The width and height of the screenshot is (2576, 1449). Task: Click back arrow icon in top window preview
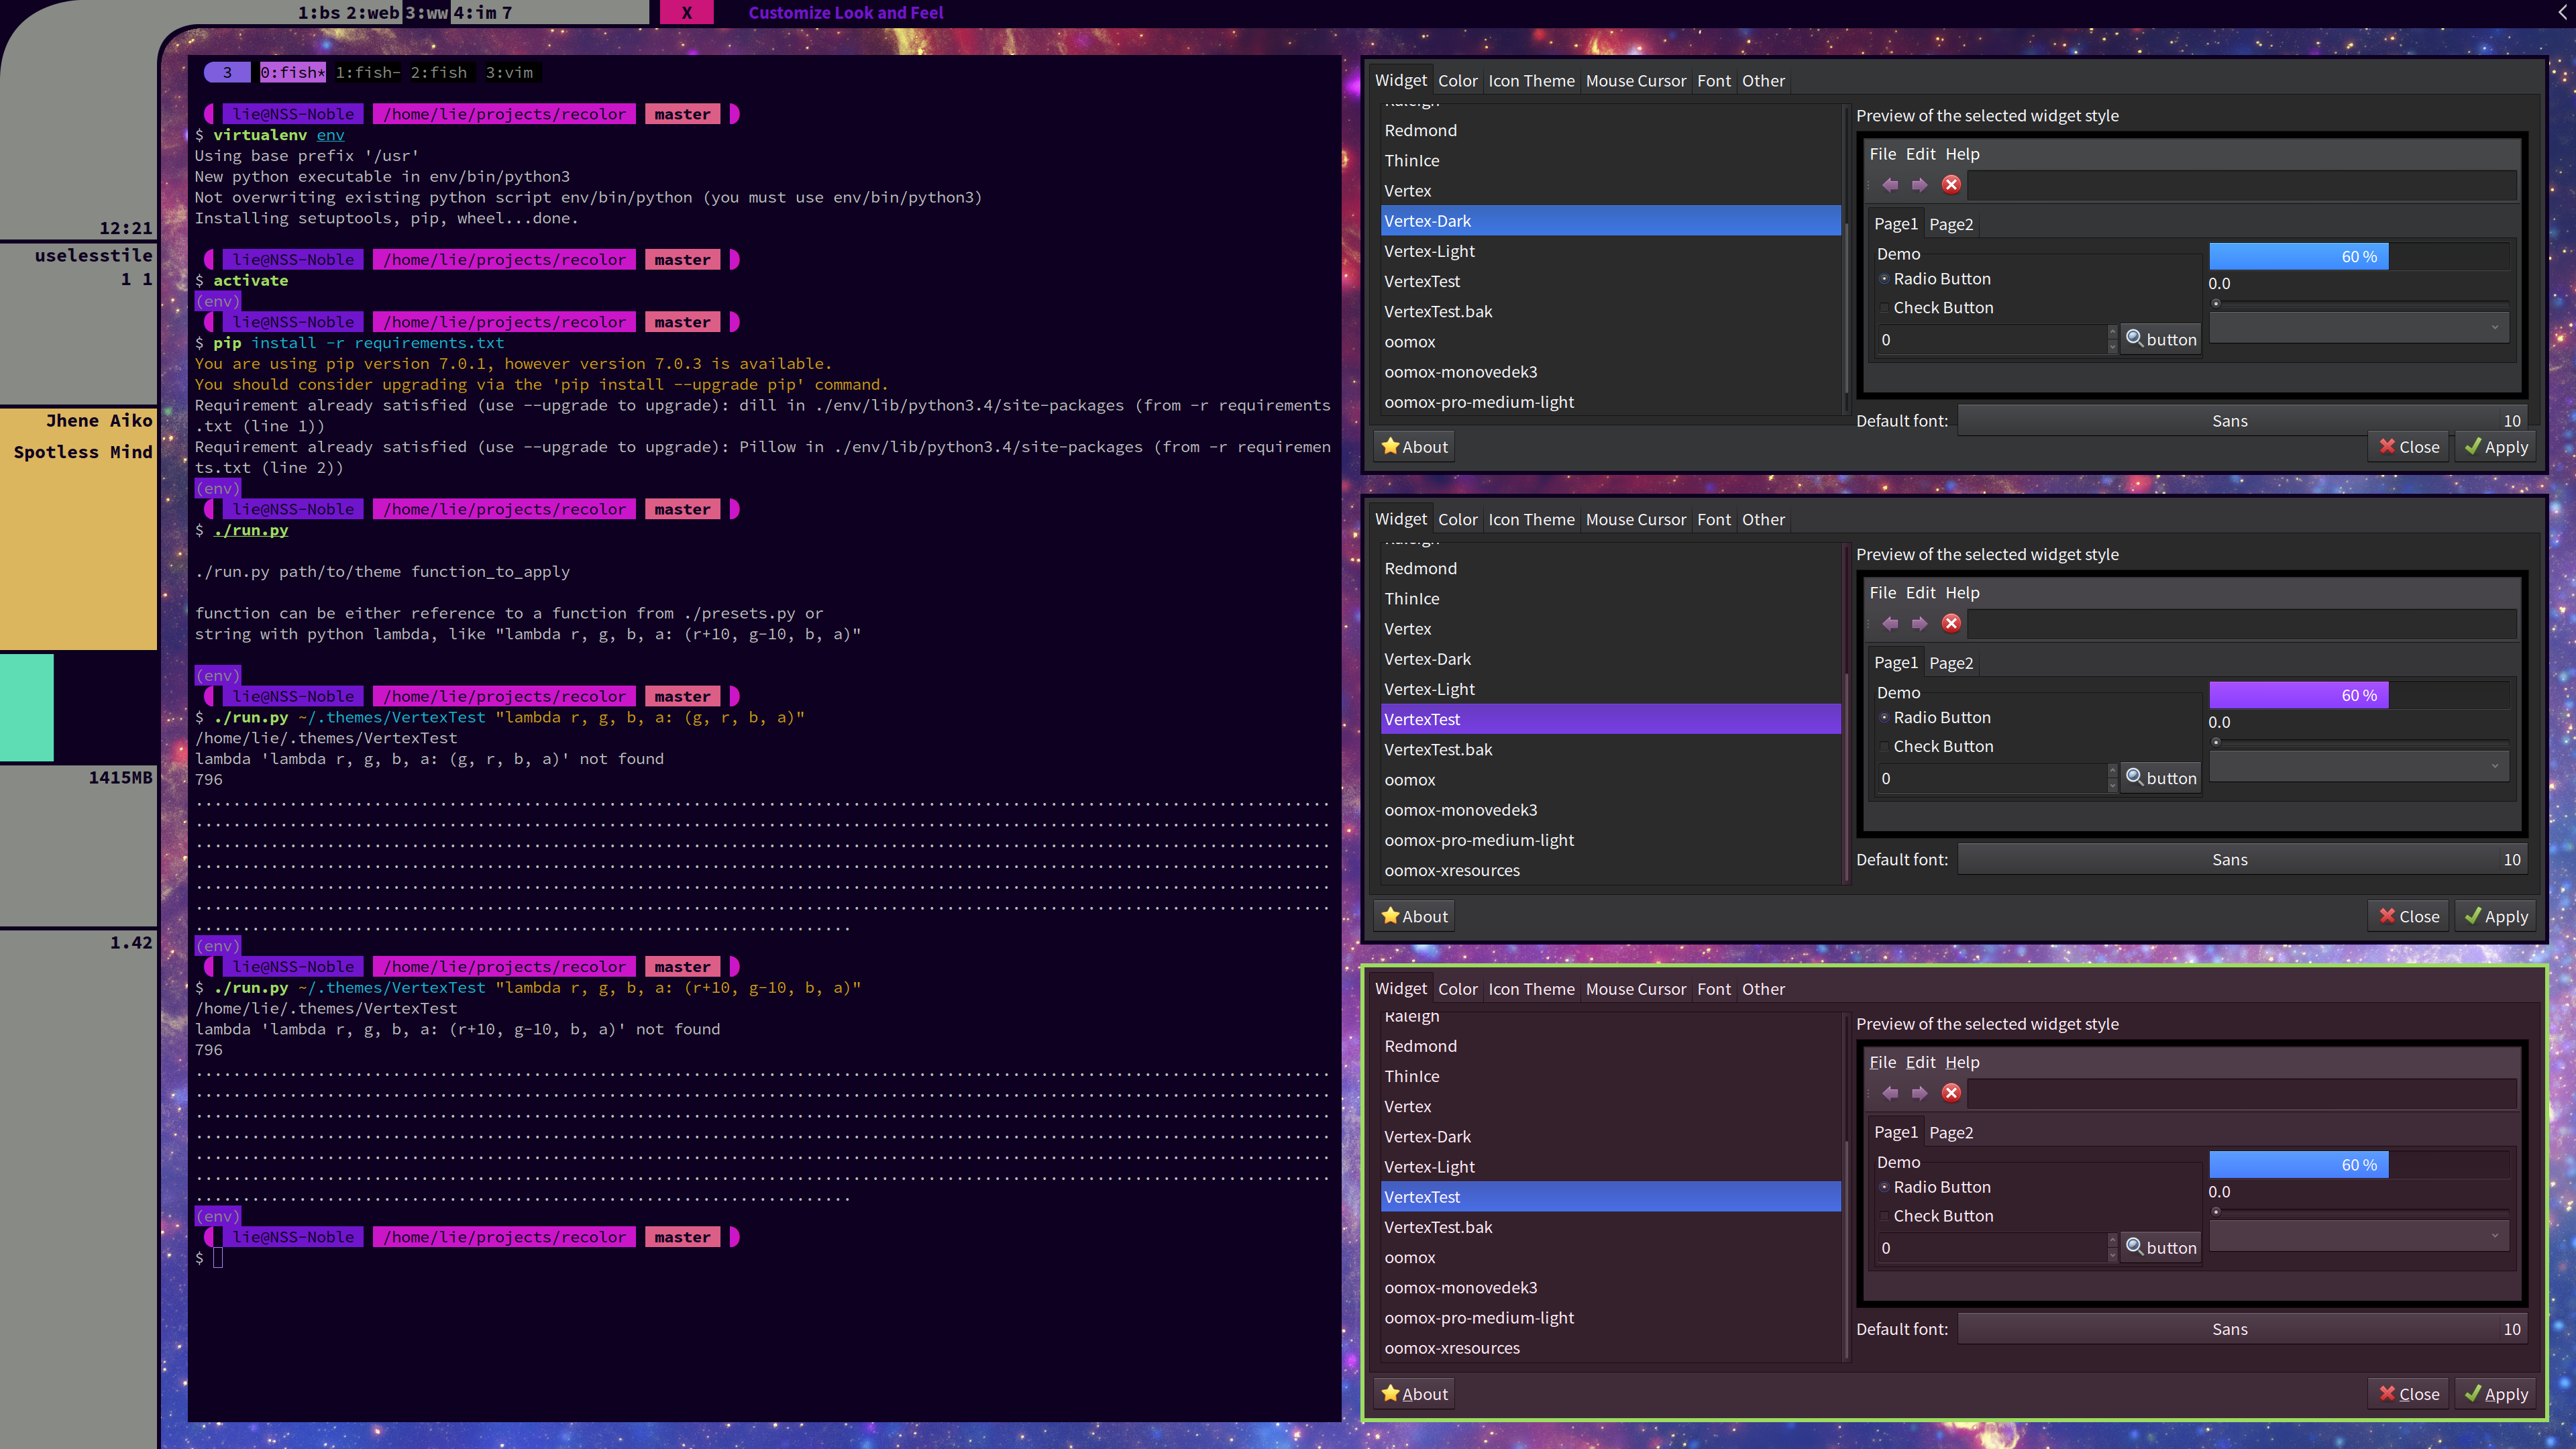1889,185
